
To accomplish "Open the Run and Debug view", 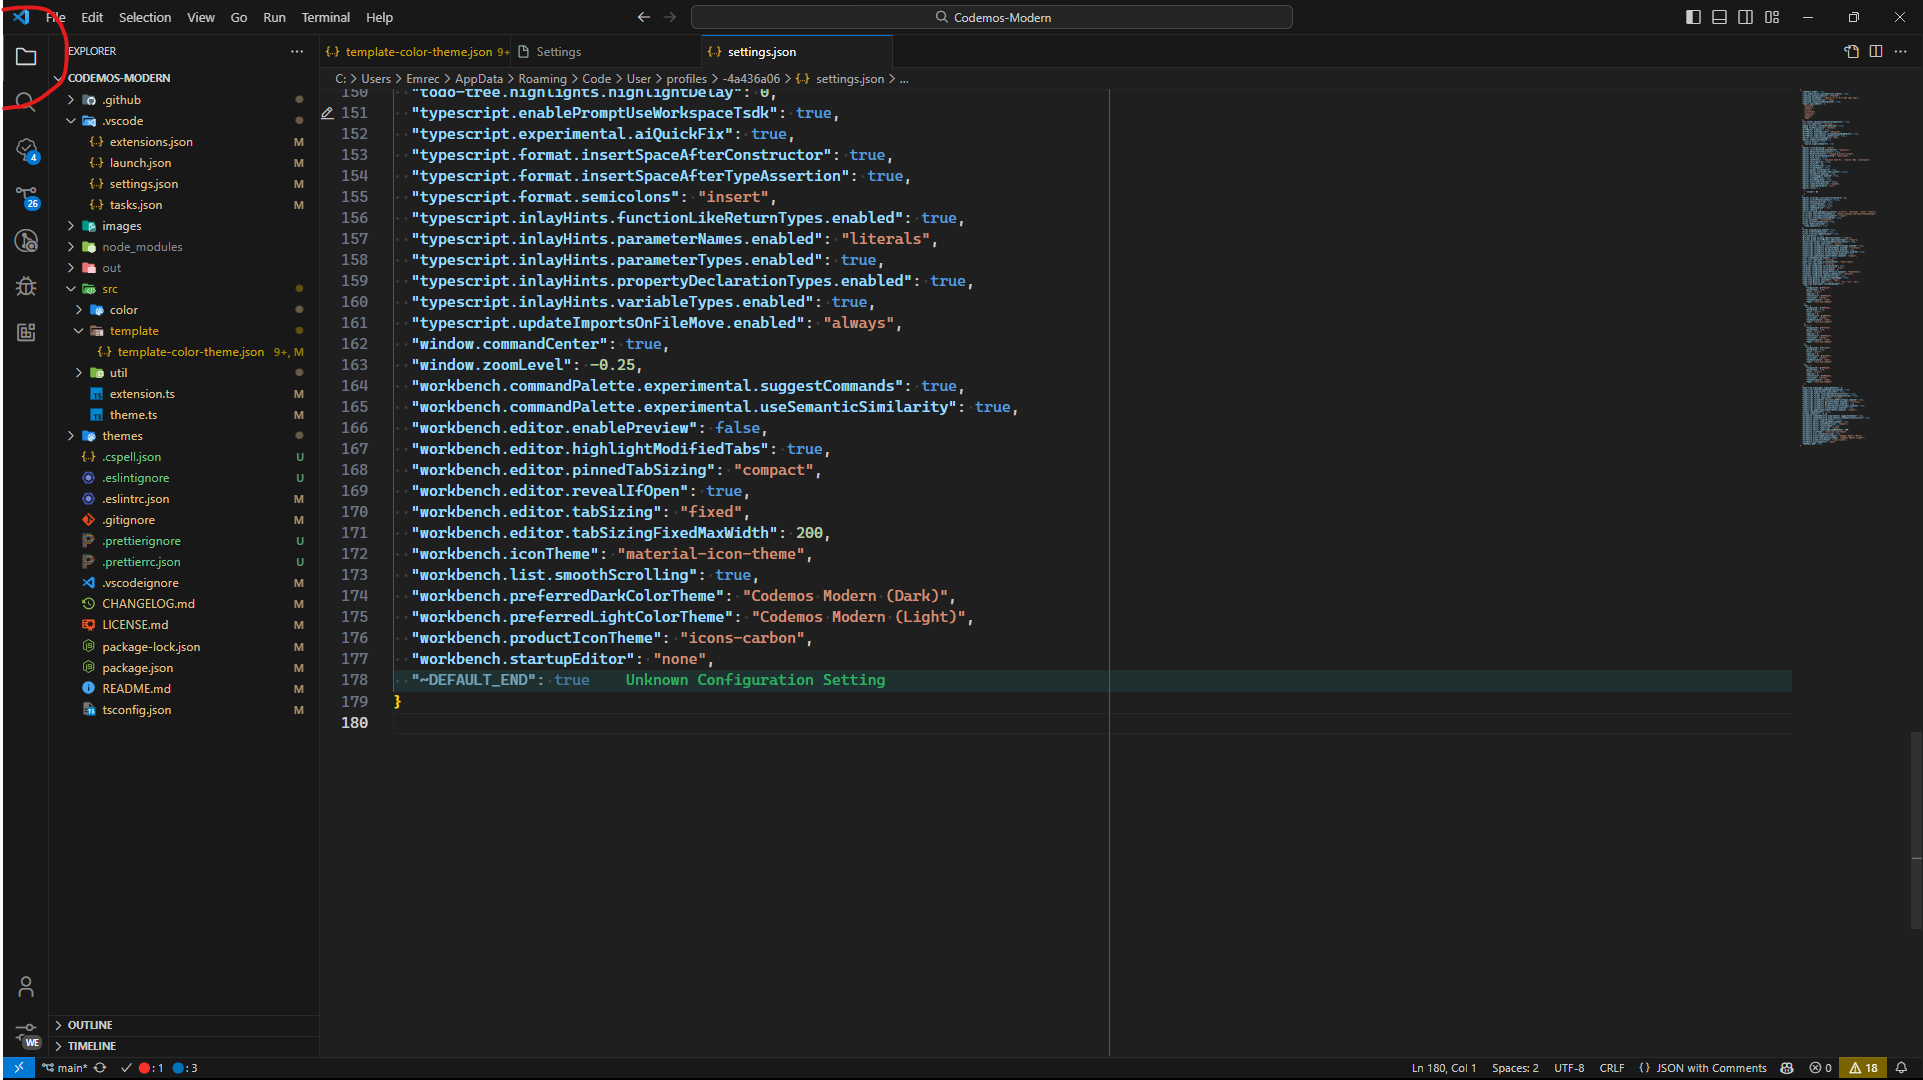I will pyautogui.click(x=26, y=285).
